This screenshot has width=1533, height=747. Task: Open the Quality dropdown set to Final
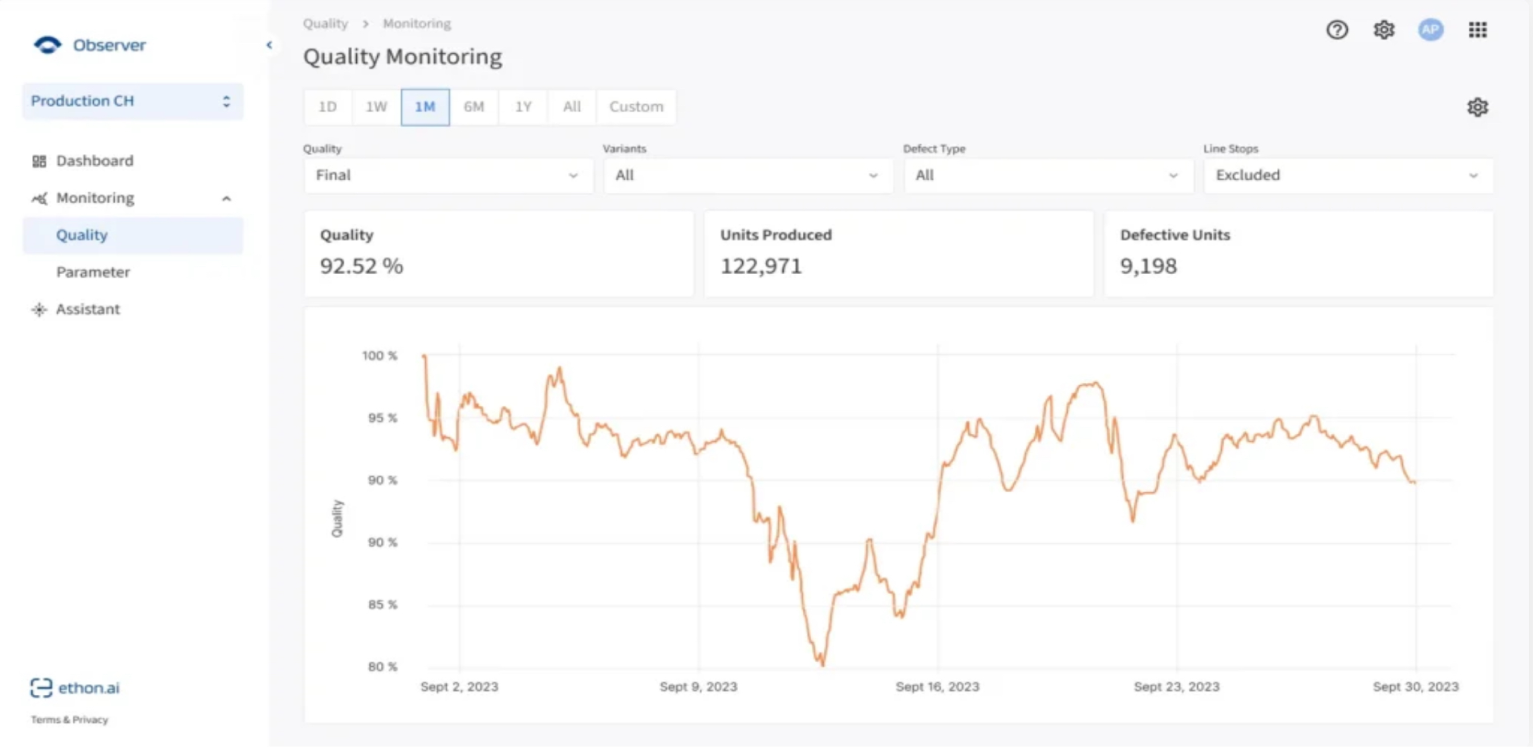[447, 175]
